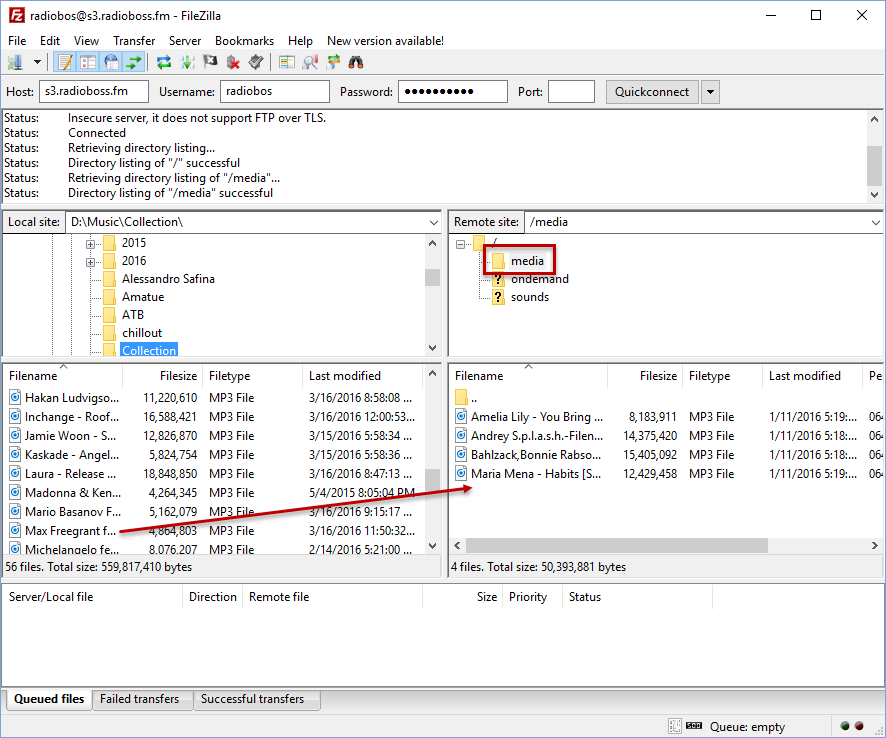Click the Quickconnect button

[x=652, y=92]
